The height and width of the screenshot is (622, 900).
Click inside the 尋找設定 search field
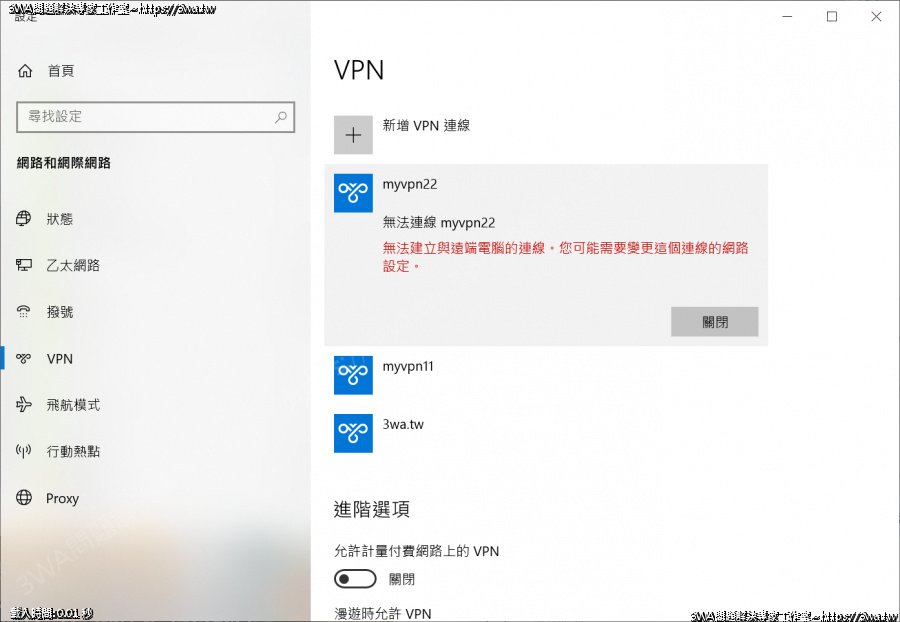pos(156,117)
